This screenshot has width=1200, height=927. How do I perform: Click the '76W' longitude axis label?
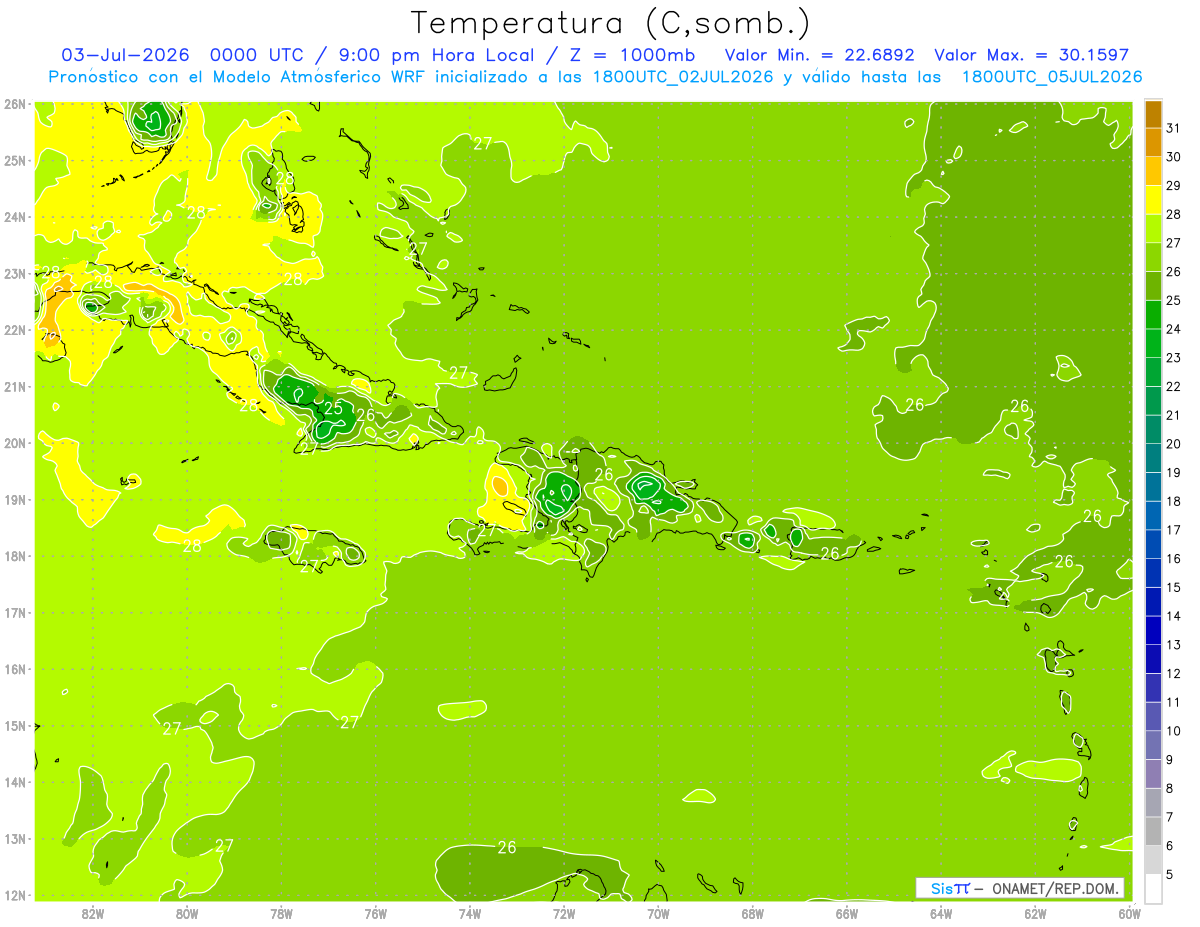[x=376, y=913]
